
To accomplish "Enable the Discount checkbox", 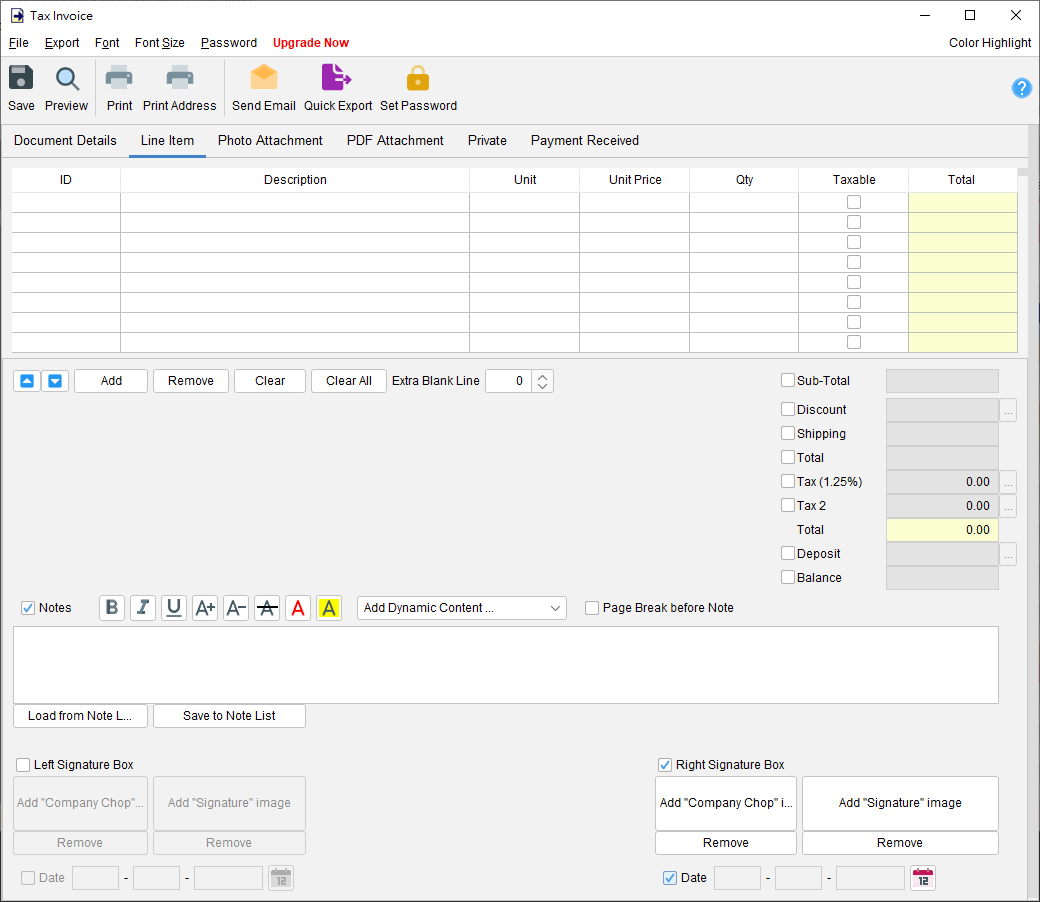I will (788, 409).
